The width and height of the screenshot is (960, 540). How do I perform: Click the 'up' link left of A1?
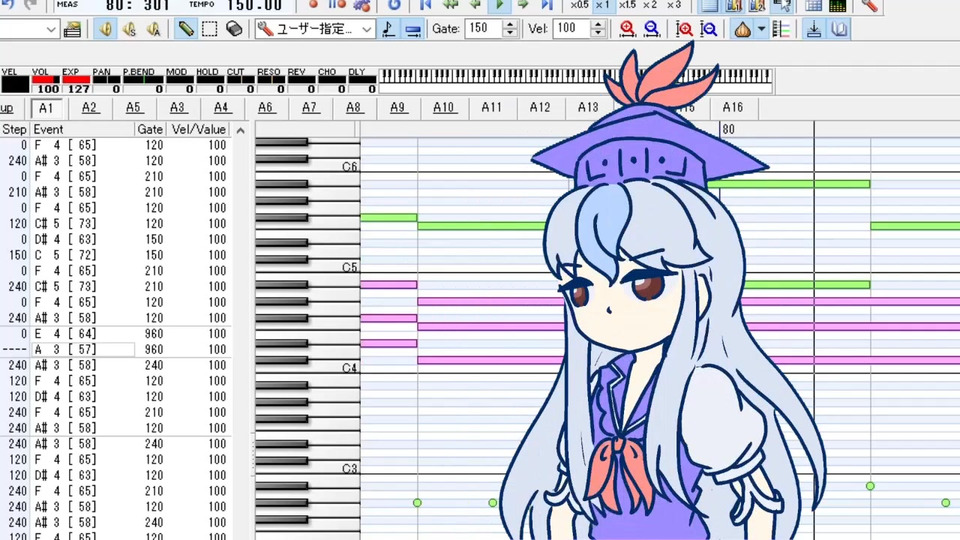7,108
